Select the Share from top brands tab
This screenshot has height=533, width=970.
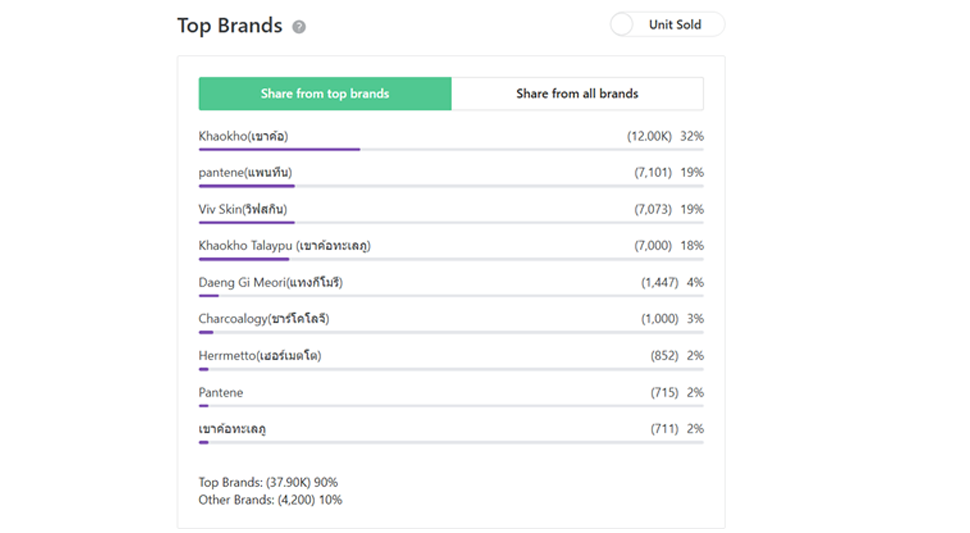click(325, 94)
